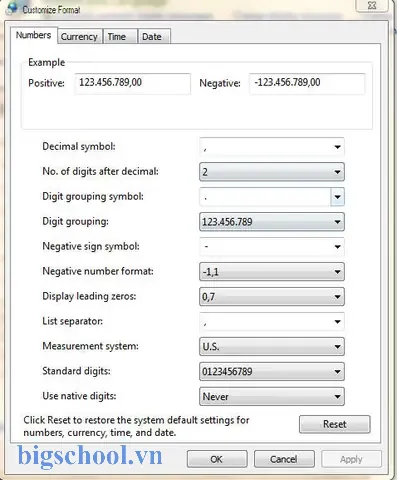Image resolution: width=397 pixels, height=480 pixels.
Task: Click the Negative example field
Action: 307,84
